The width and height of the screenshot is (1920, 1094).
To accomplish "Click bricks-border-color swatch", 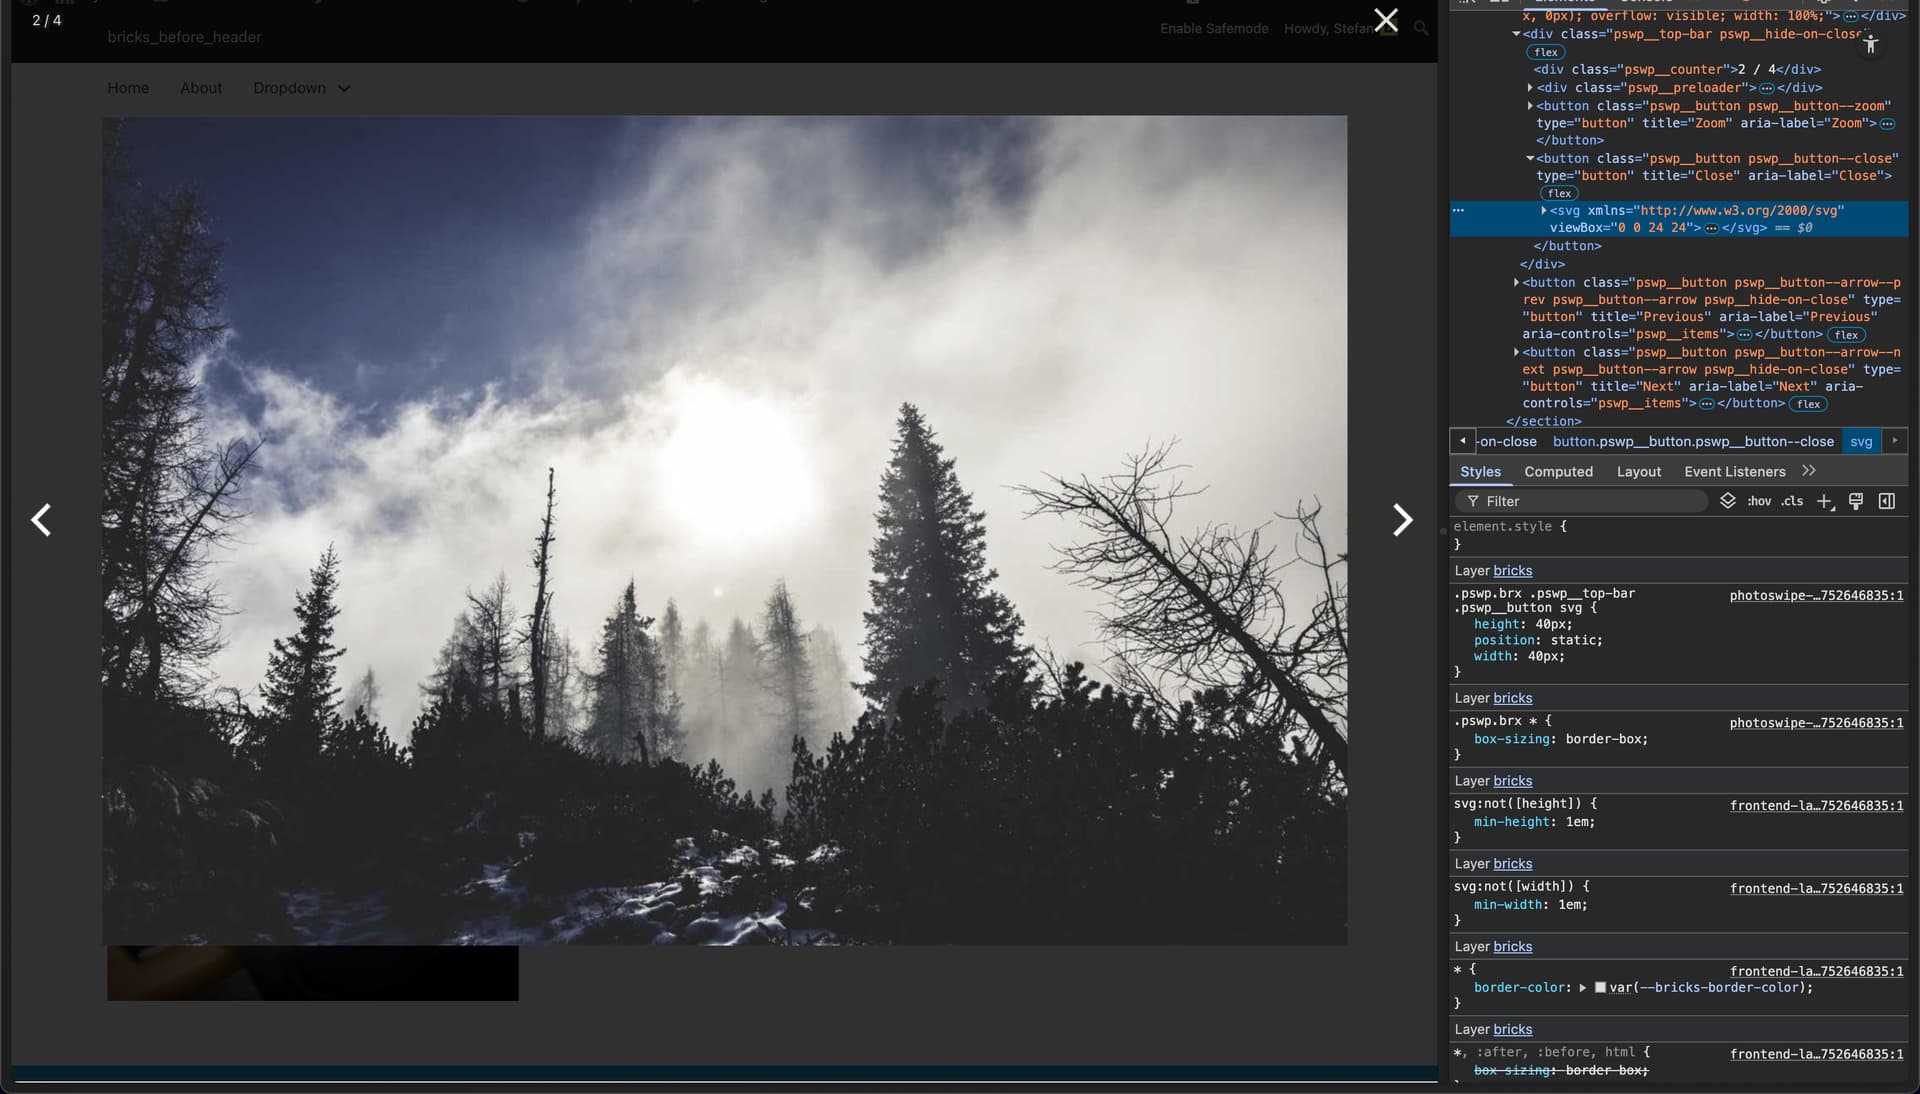I will click(1600, 988).
